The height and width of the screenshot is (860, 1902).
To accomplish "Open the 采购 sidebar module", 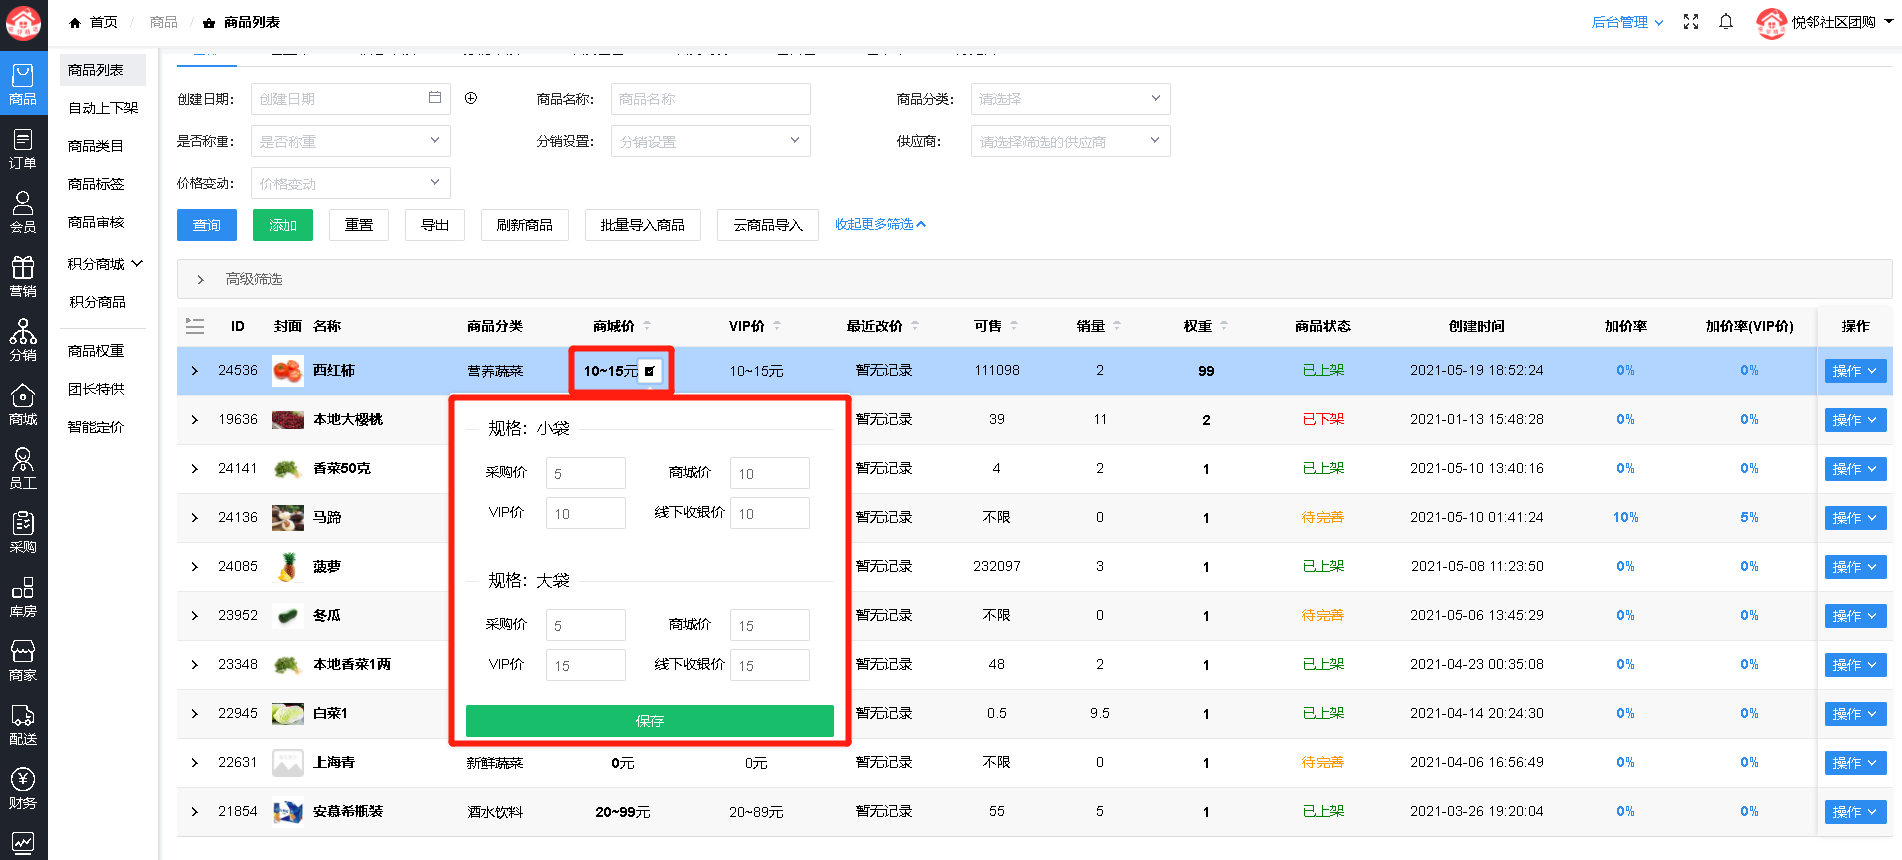I will click(x=23, y=532).
